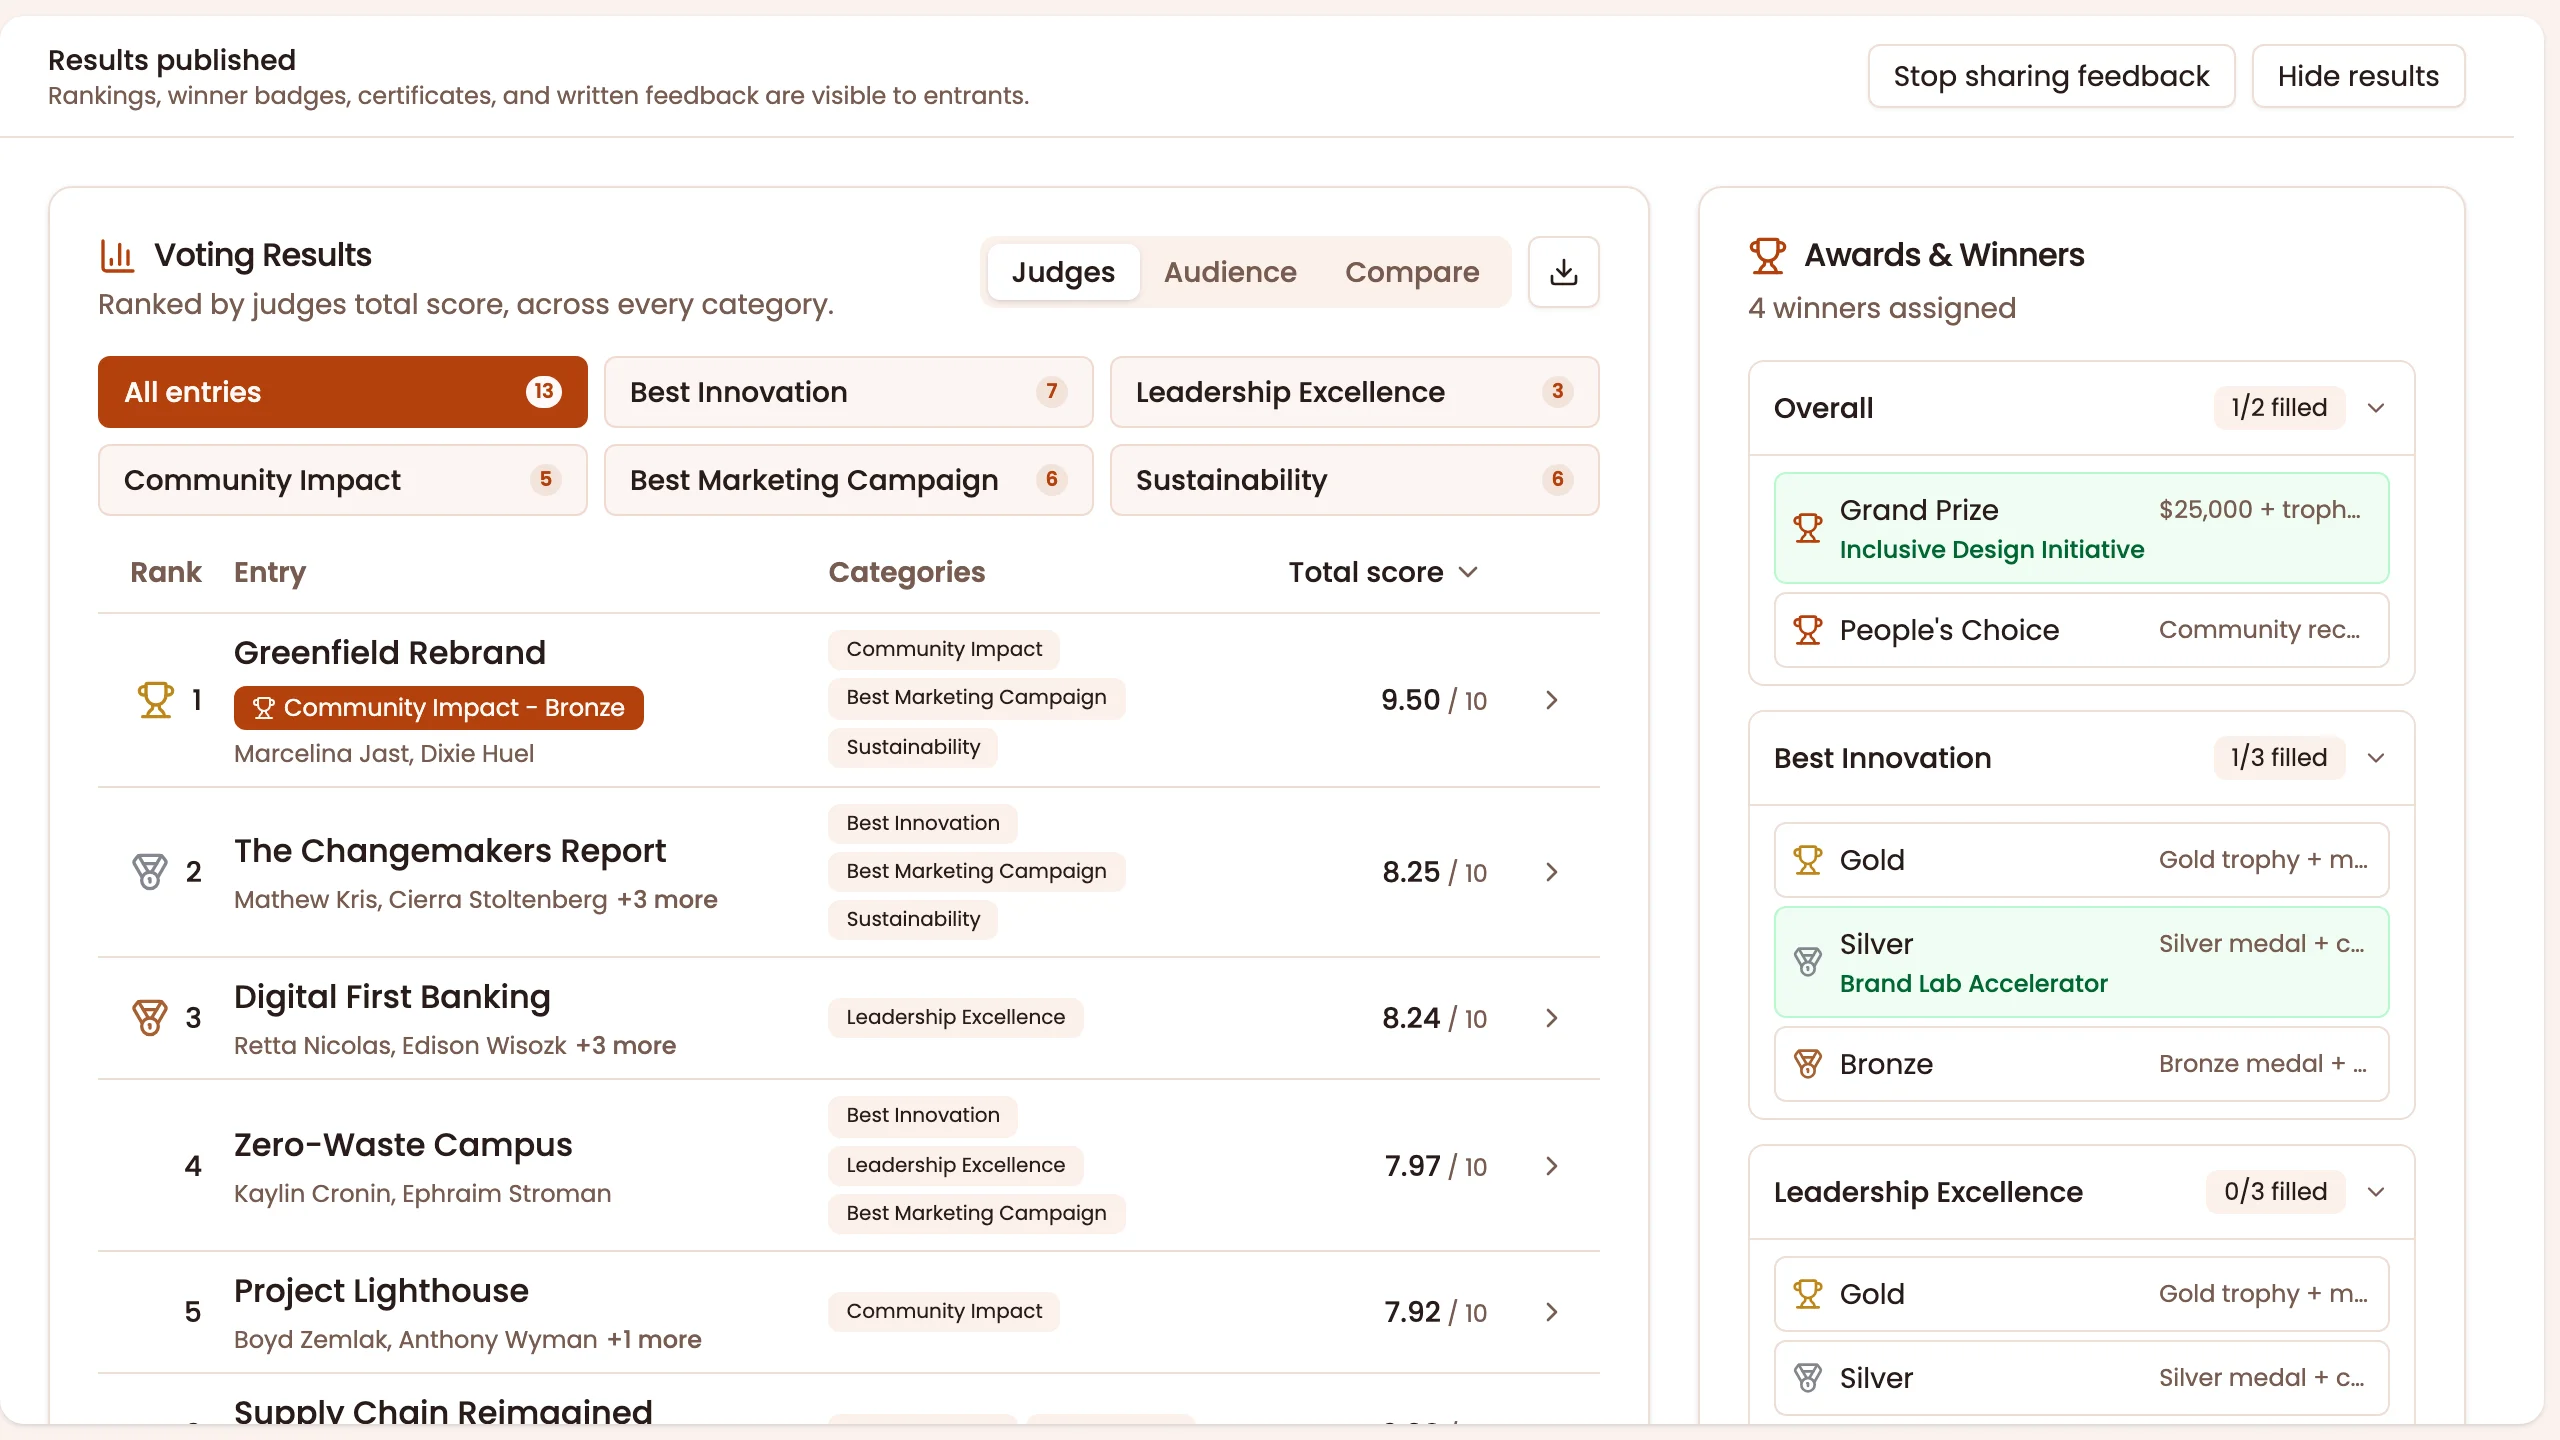The height and width of the screenshot is (1440, 2560).
Task: Collapse the Overall awards section
Action: click(2377, 408)
